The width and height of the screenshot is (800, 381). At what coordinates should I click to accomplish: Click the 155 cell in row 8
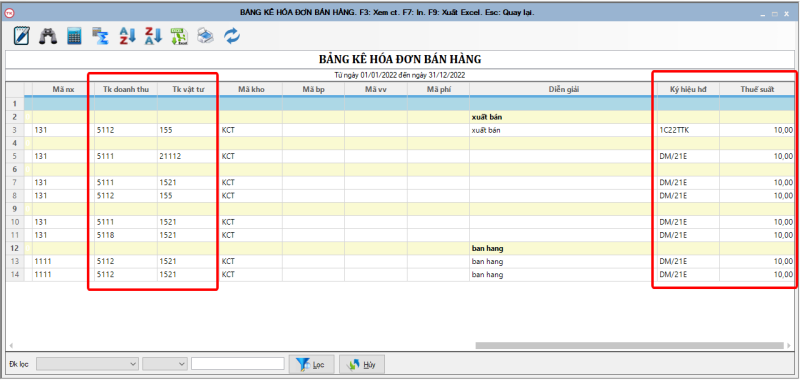pyautogui.click(x=188, y=196)
